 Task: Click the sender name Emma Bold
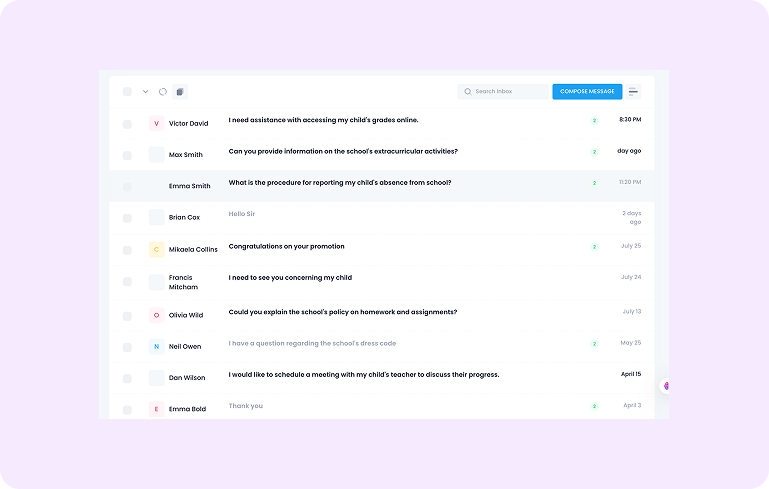tap(187, 409)
